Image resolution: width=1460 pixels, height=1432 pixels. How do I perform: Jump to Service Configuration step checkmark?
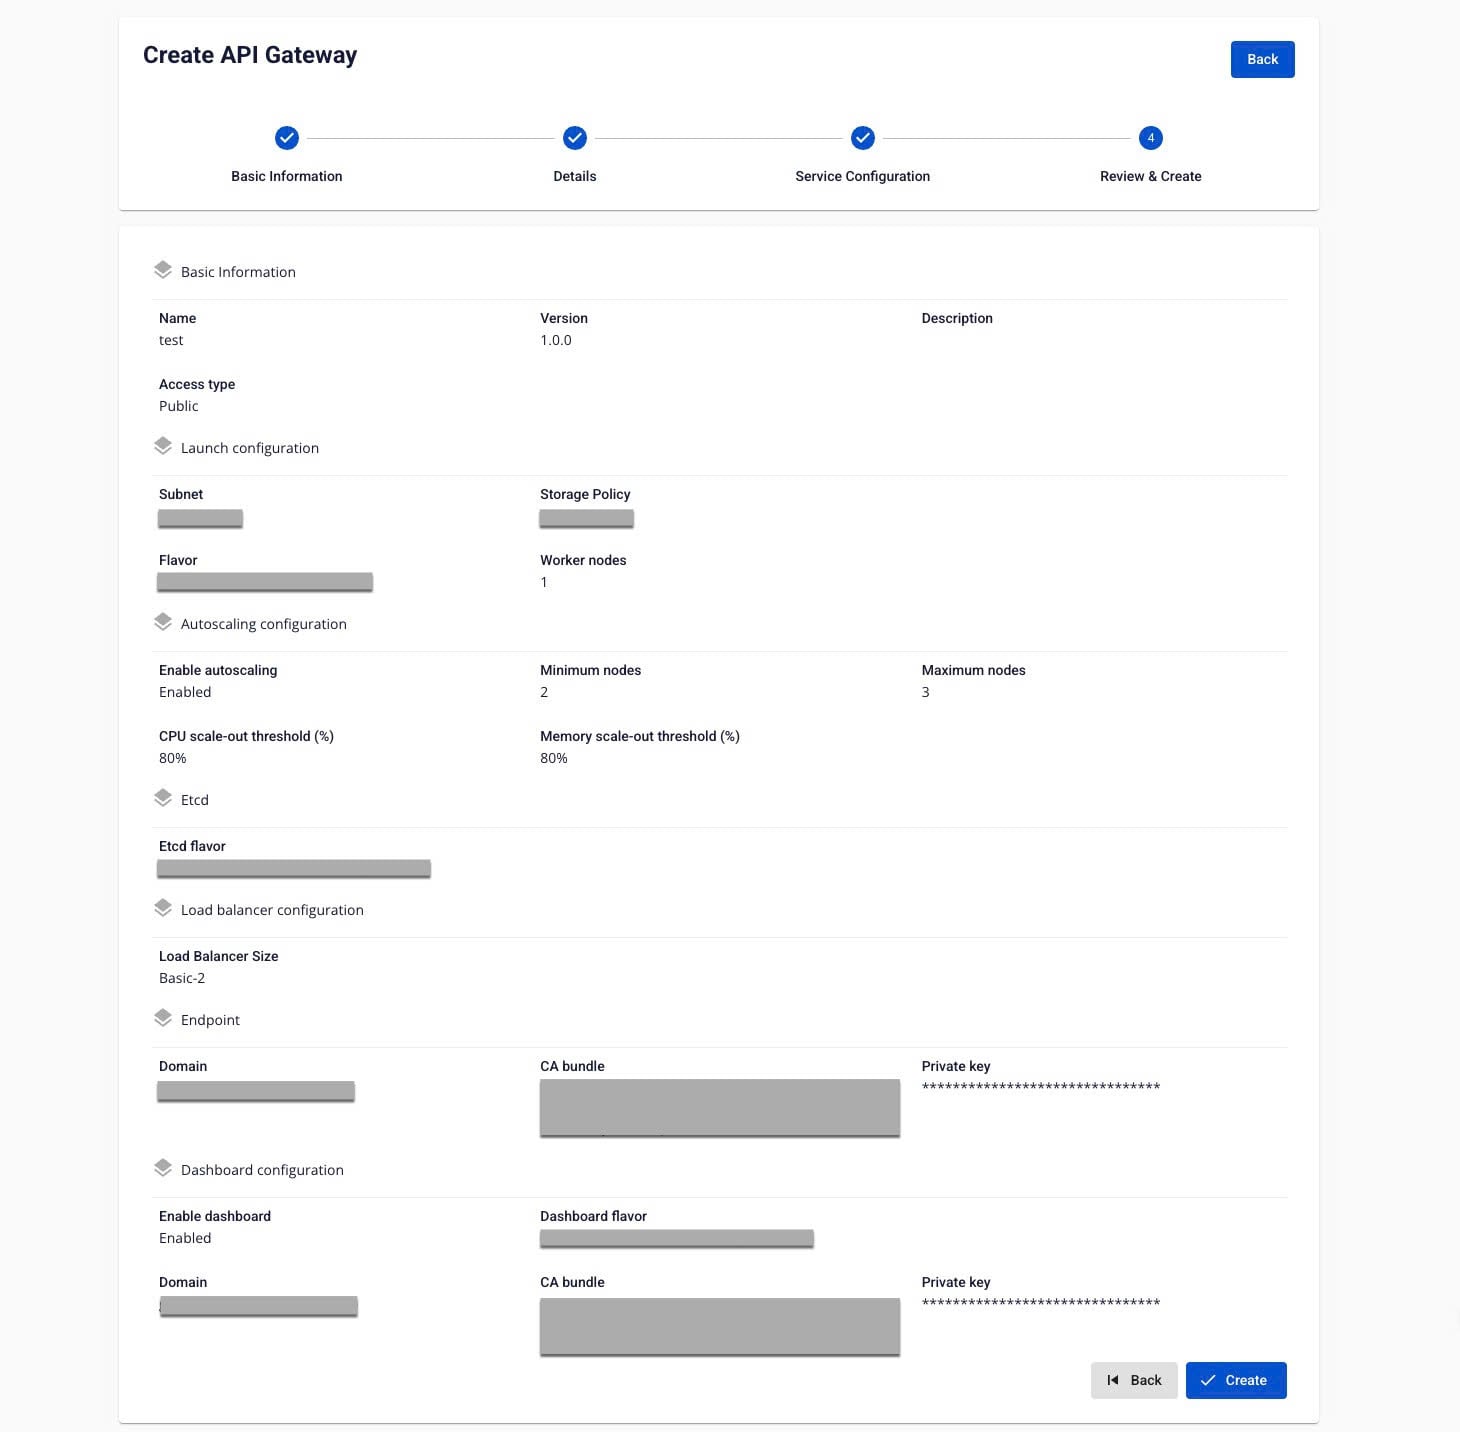point(863,138)
